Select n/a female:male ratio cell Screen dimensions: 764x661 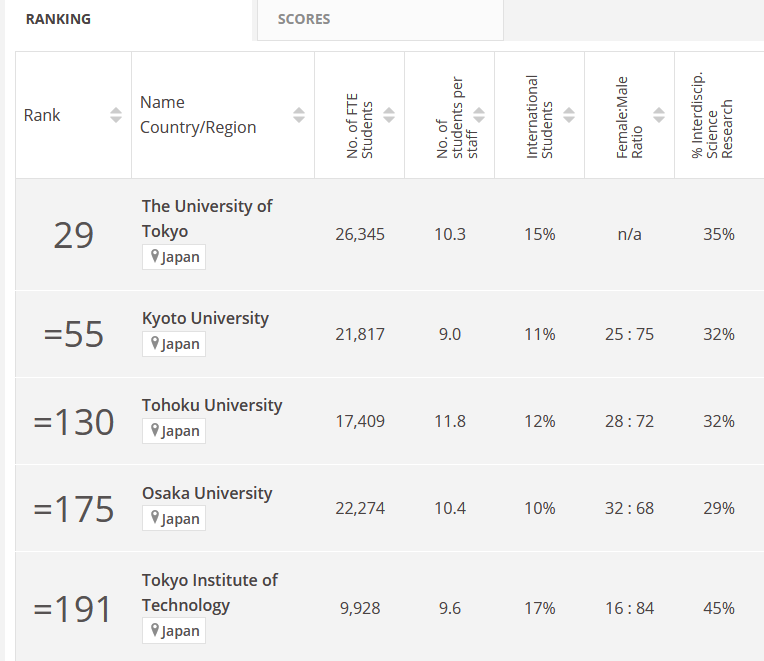pos(630,235)
